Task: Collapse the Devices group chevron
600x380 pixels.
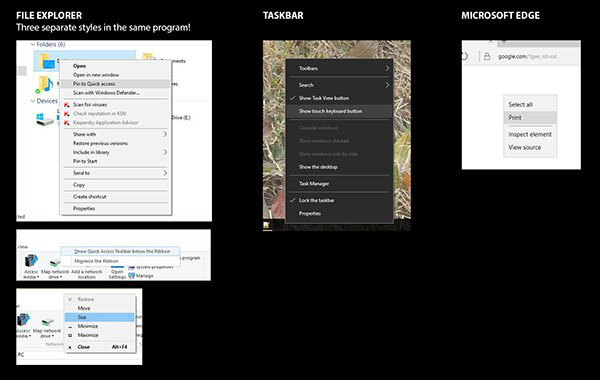Action: 33,101
